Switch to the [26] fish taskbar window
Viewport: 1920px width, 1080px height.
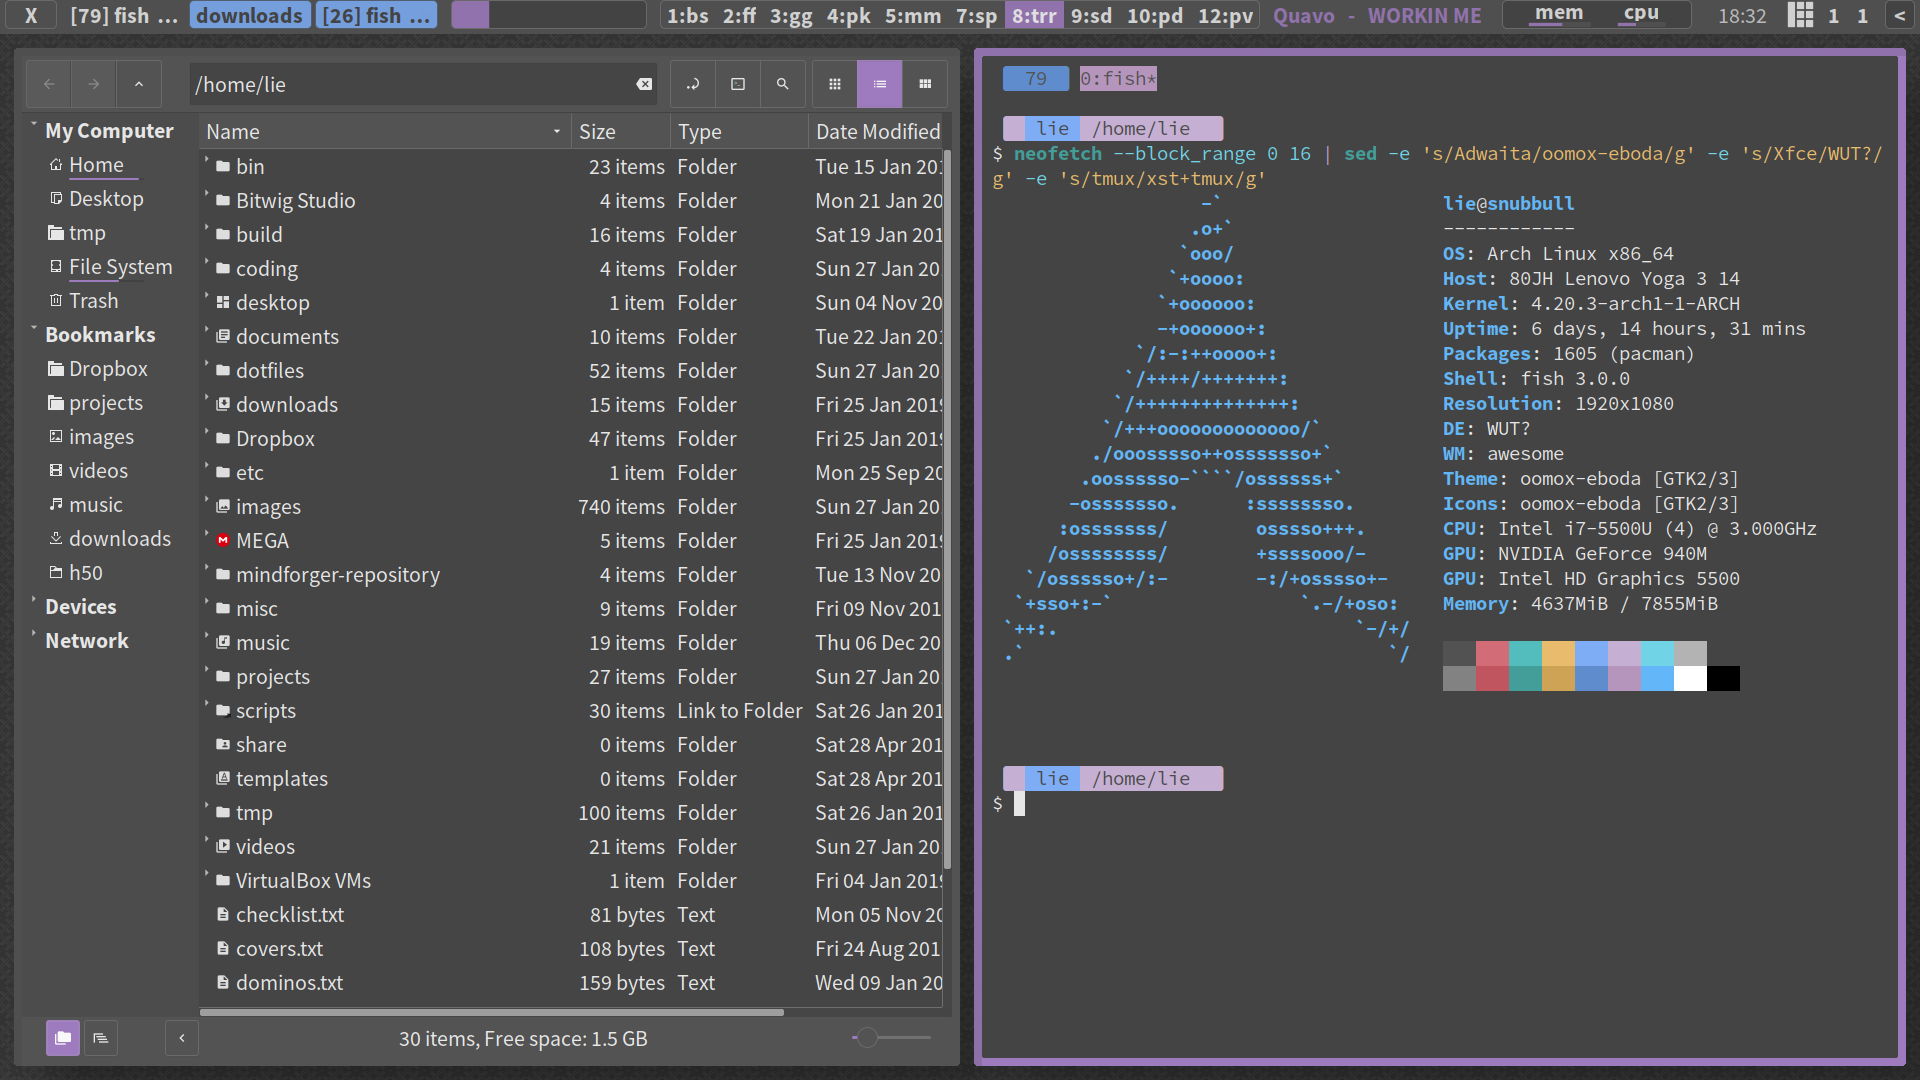point(376,15)
